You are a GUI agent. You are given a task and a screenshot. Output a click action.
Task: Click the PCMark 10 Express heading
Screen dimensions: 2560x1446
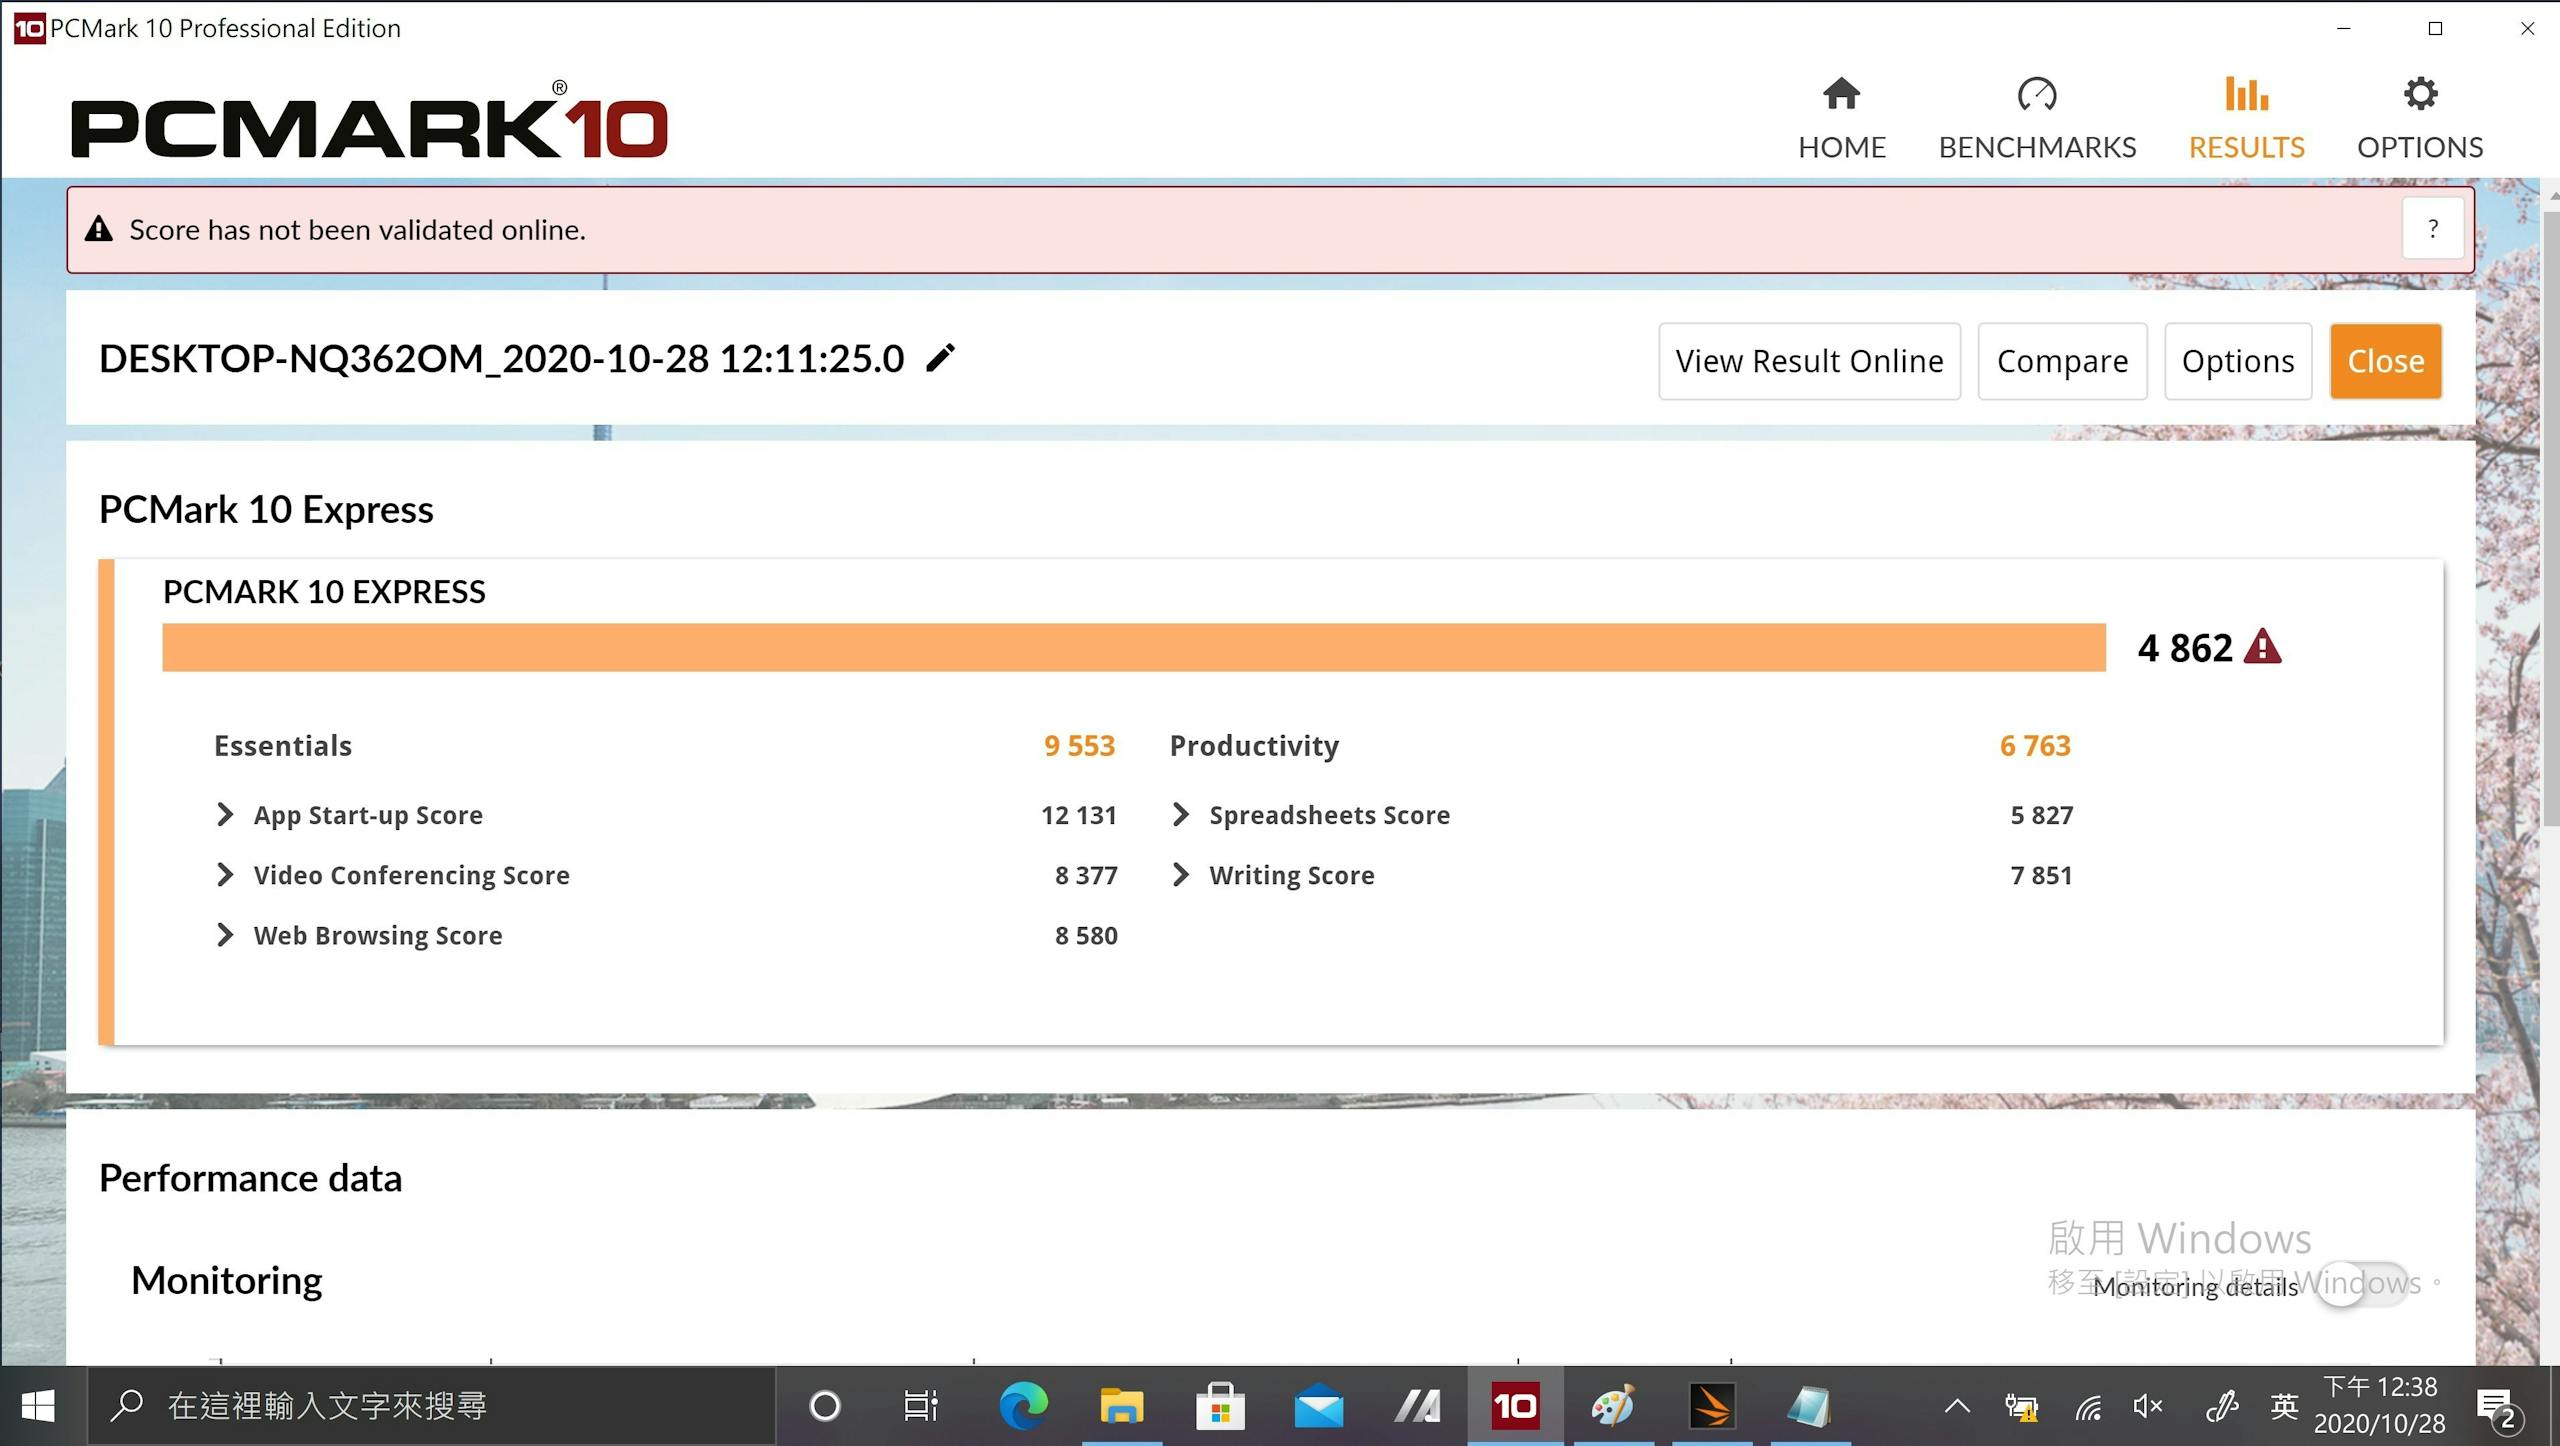pos(266,510)
